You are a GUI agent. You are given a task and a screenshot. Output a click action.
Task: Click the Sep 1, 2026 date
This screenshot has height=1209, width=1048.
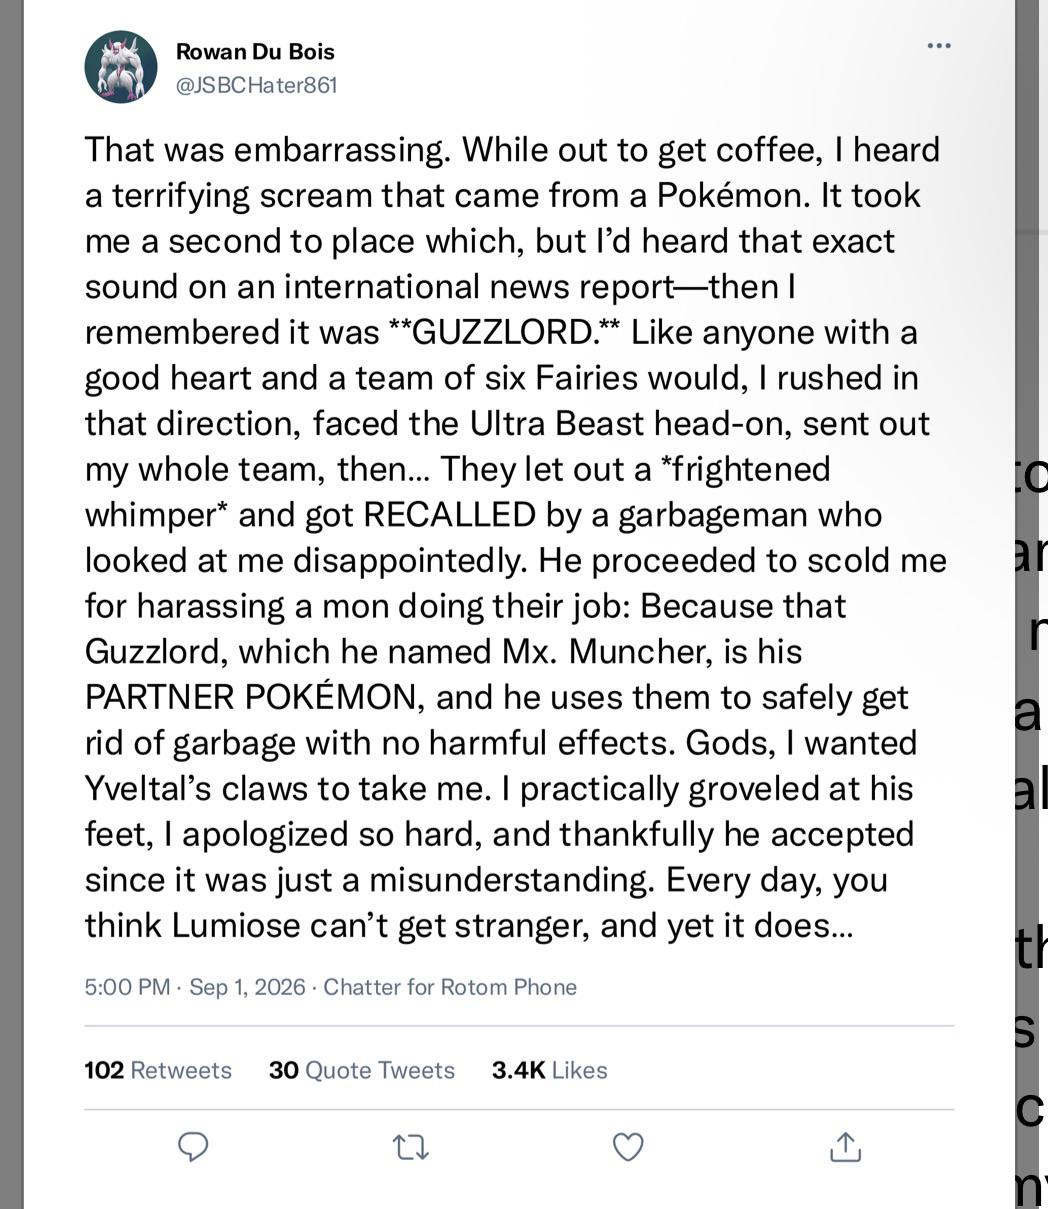click(247, 987)
